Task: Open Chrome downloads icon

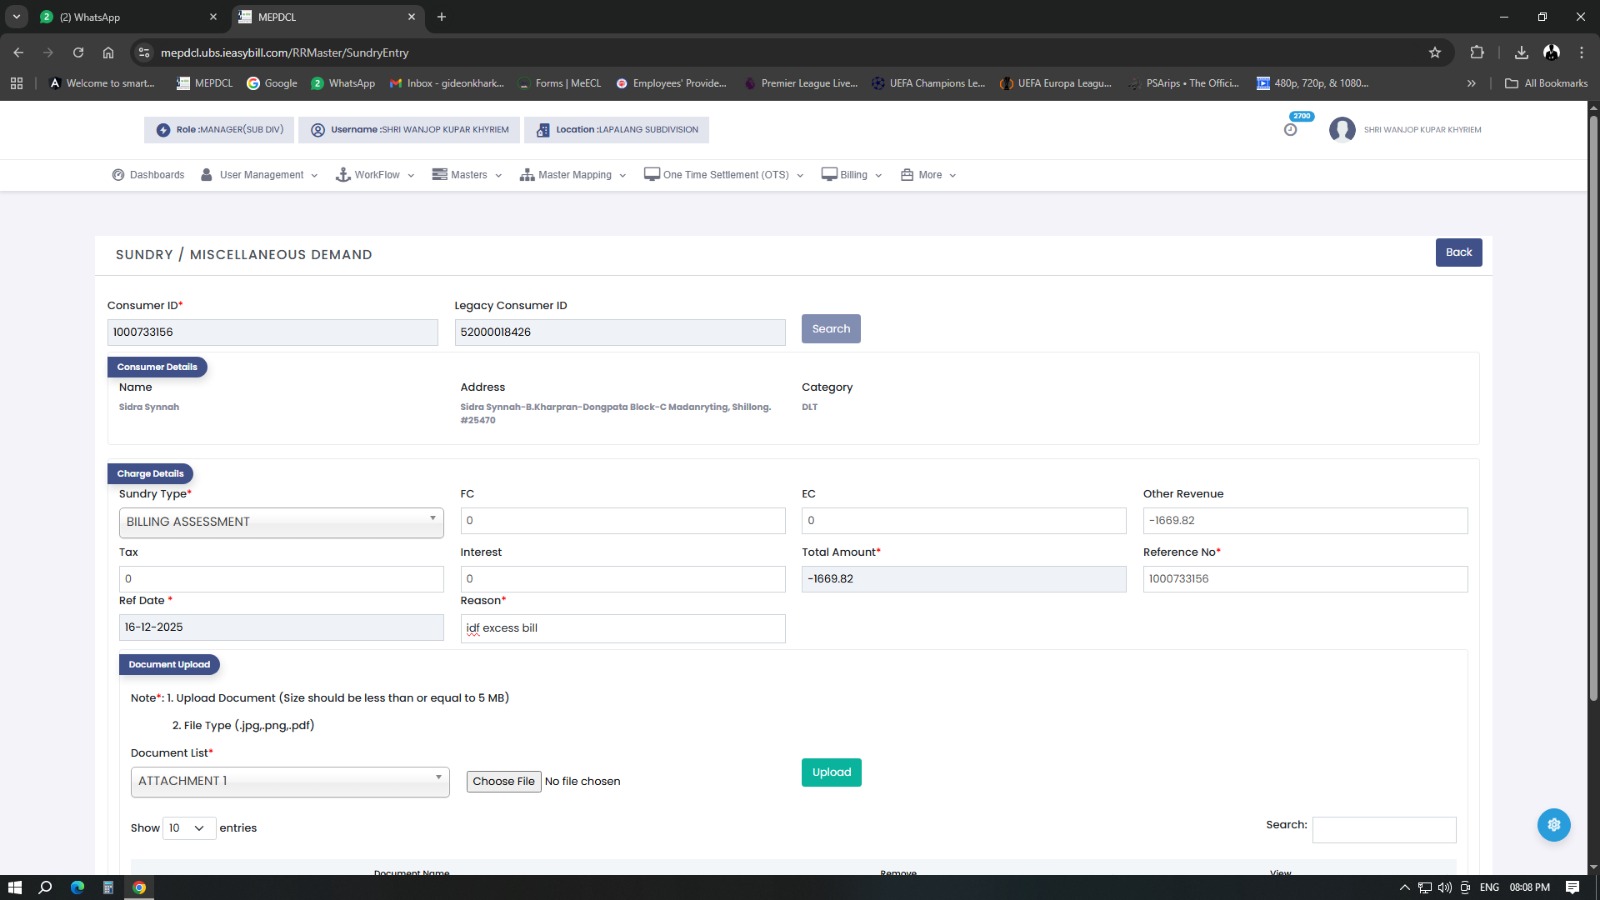Action: tap(1521, 53)
